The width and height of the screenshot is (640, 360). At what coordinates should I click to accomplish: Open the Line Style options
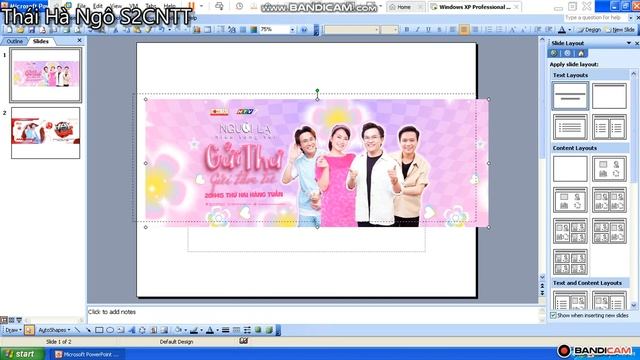click(226, 330)
